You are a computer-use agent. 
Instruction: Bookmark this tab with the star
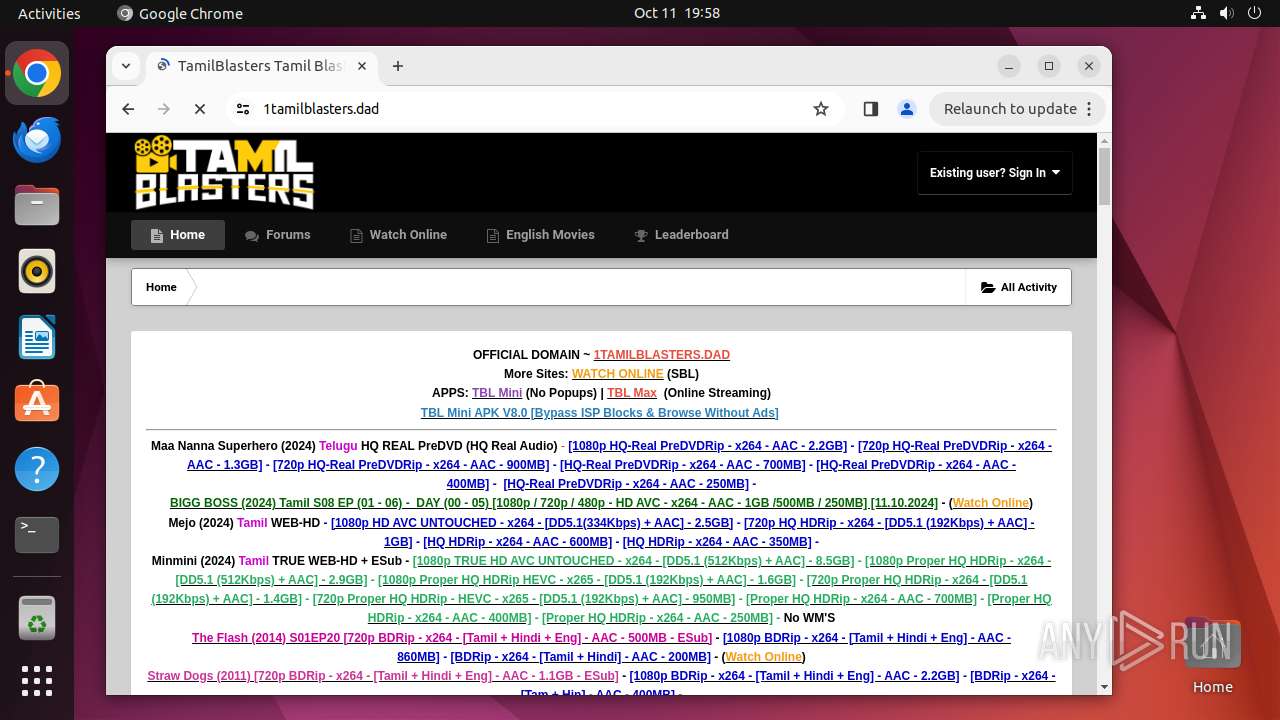point(821,109)
